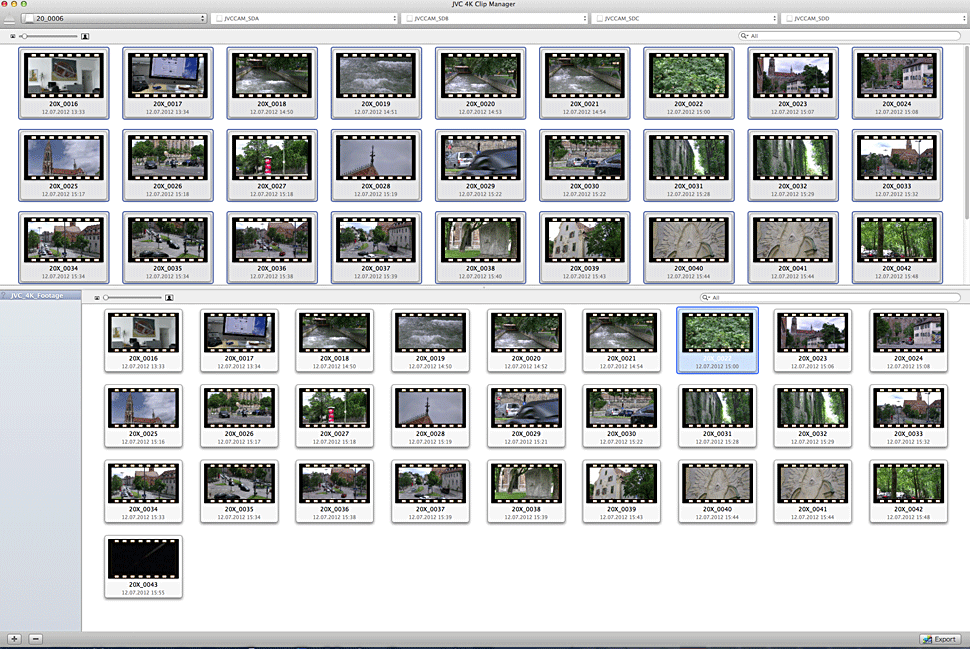The image size is (970, 649).
Task: Click the plus button to add a folder
Action: click(x=14, y=638)
